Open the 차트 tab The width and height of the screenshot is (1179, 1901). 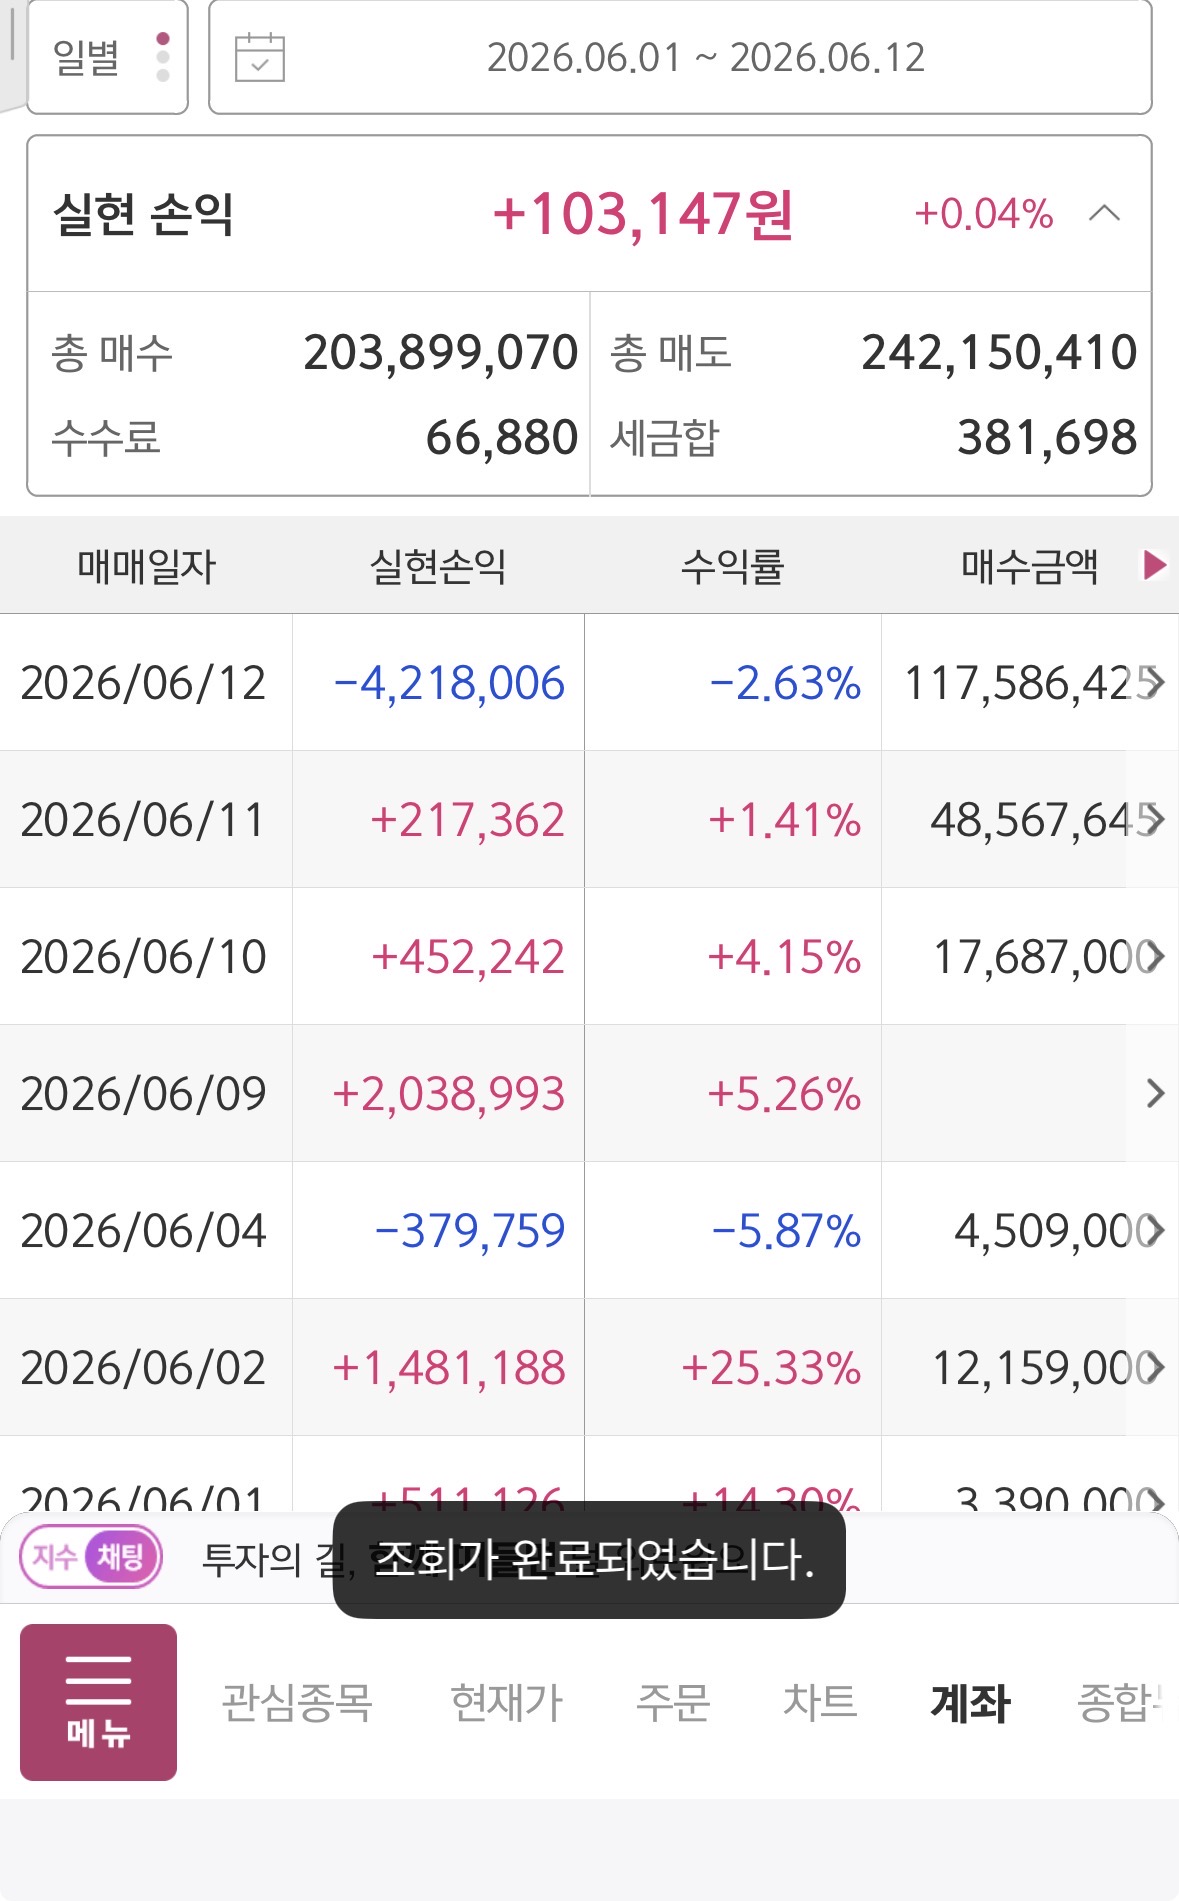tap(820, 1702)
